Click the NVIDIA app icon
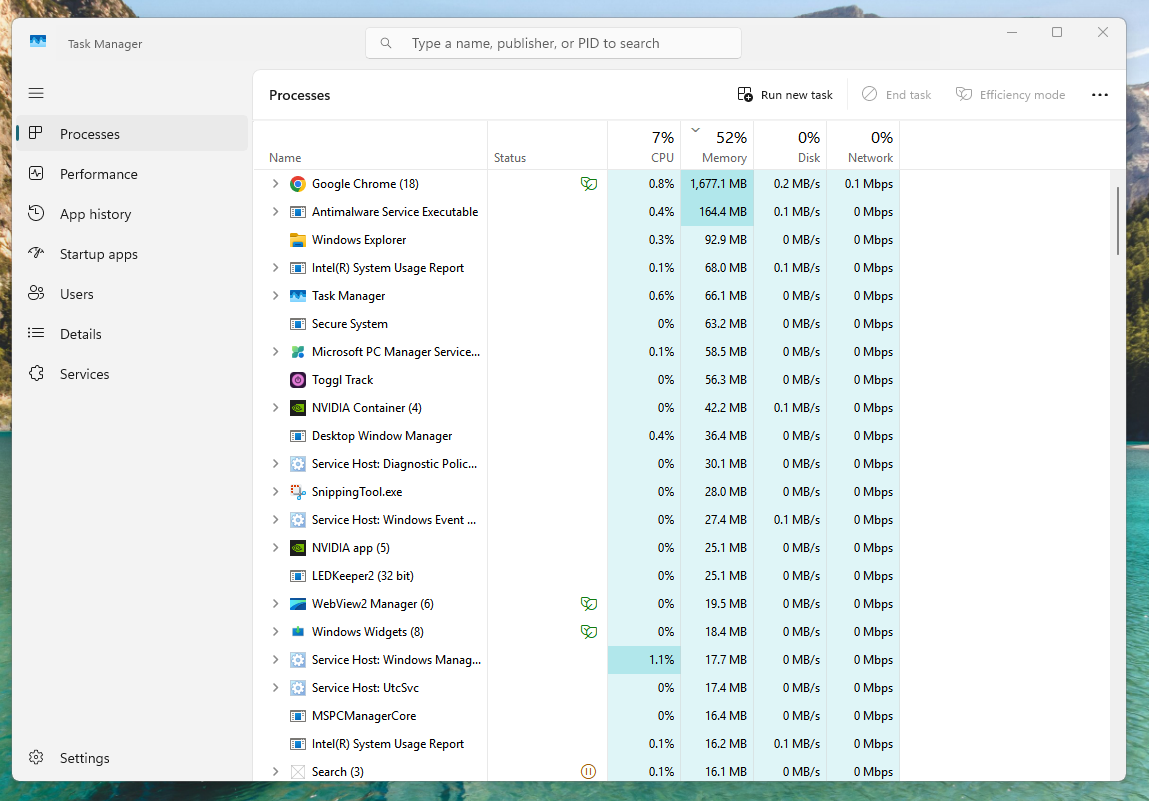1149x801 pixels. click(x=298, y=547)
